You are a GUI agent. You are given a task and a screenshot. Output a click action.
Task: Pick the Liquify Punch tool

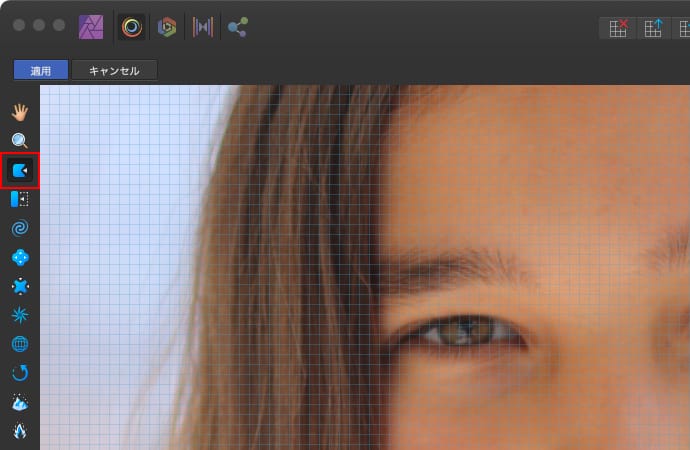[20, 286]
